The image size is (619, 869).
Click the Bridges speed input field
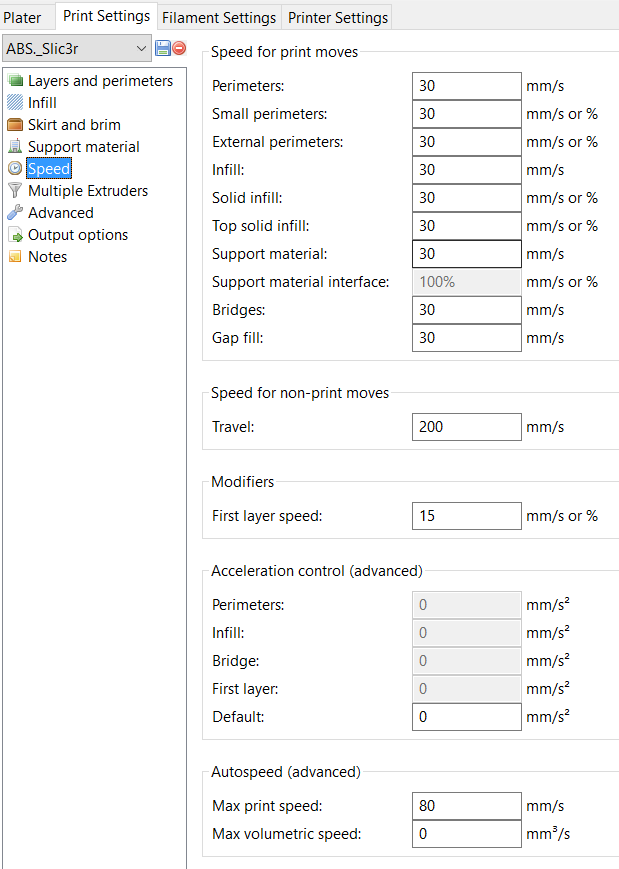466,310
